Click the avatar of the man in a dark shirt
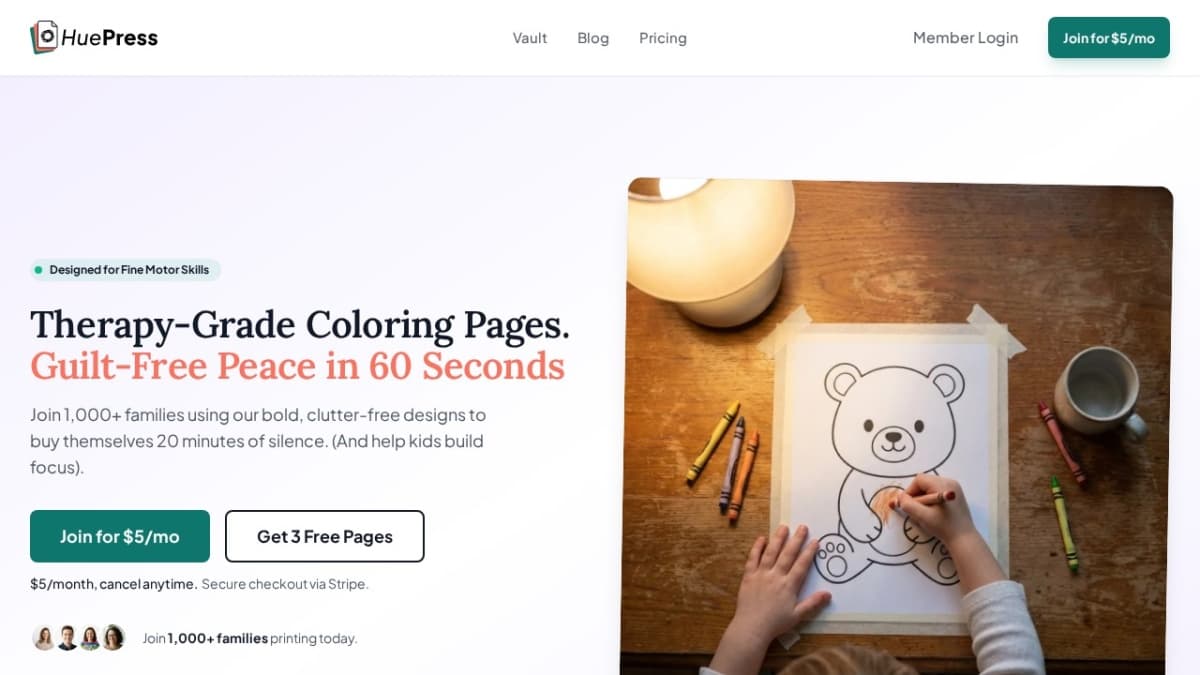The width and height of the screenshot is (1200, 675). click(x=67, y=638)
